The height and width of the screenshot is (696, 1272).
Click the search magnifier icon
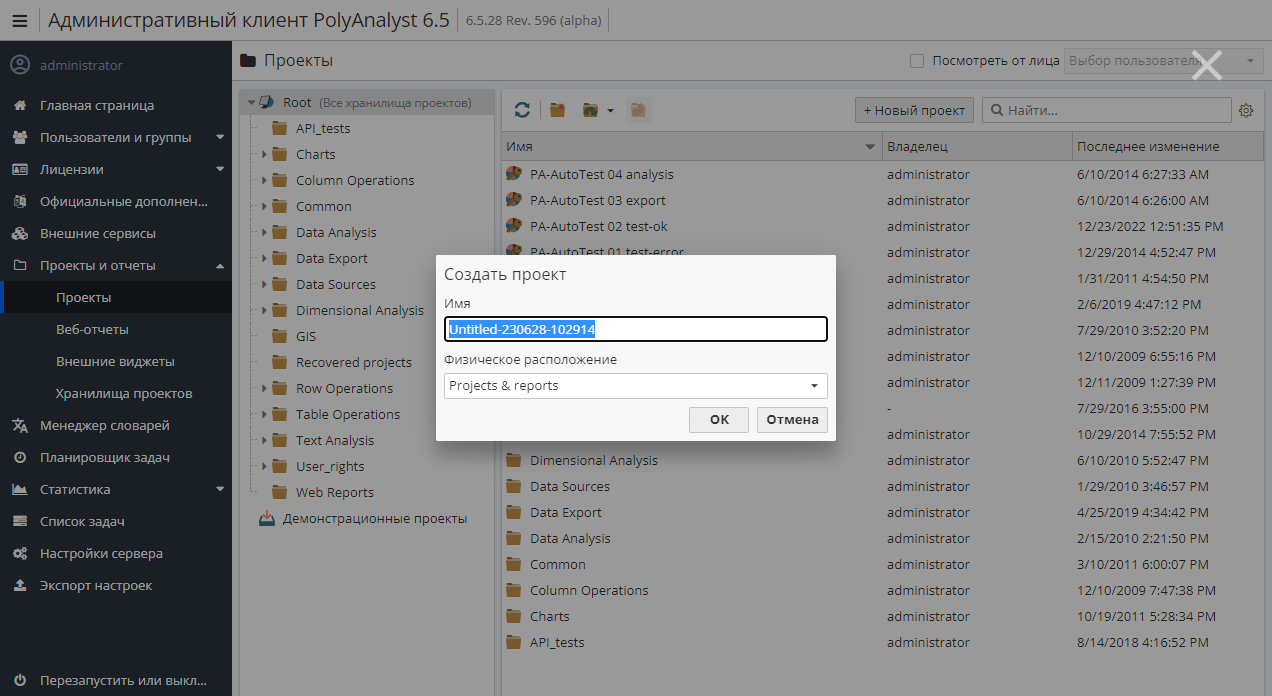[995, 110]
